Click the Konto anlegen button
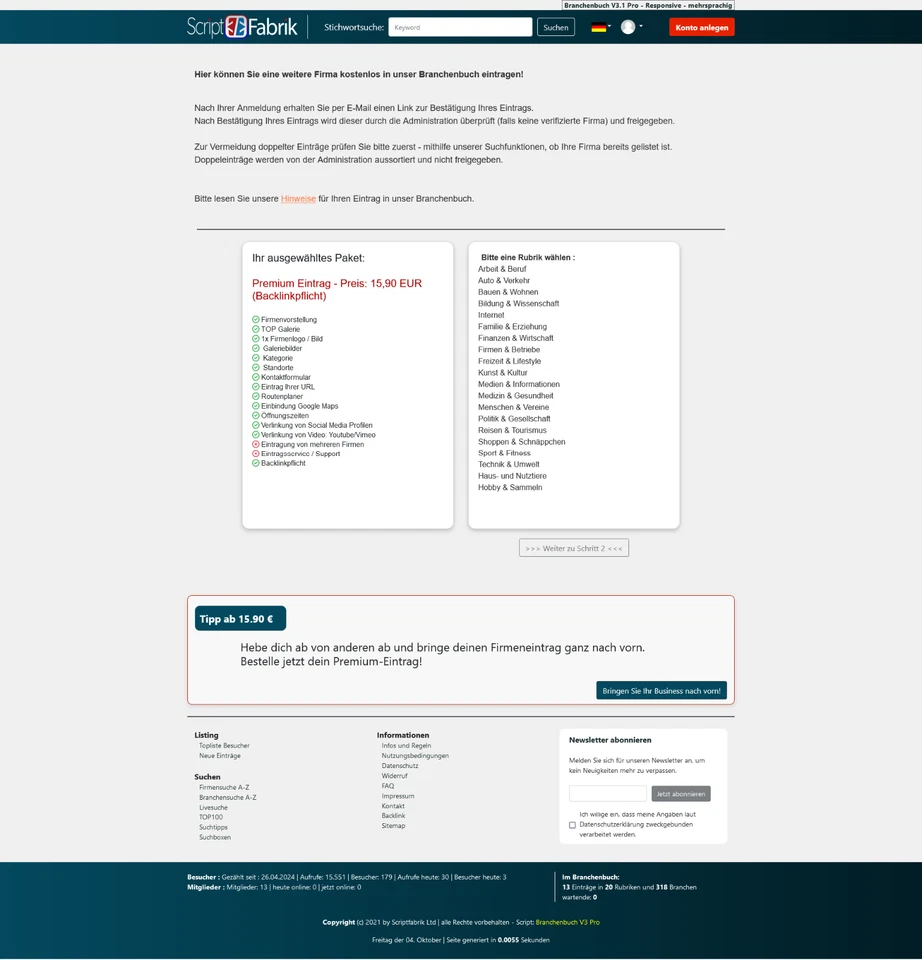 click(x=700, y=27)
